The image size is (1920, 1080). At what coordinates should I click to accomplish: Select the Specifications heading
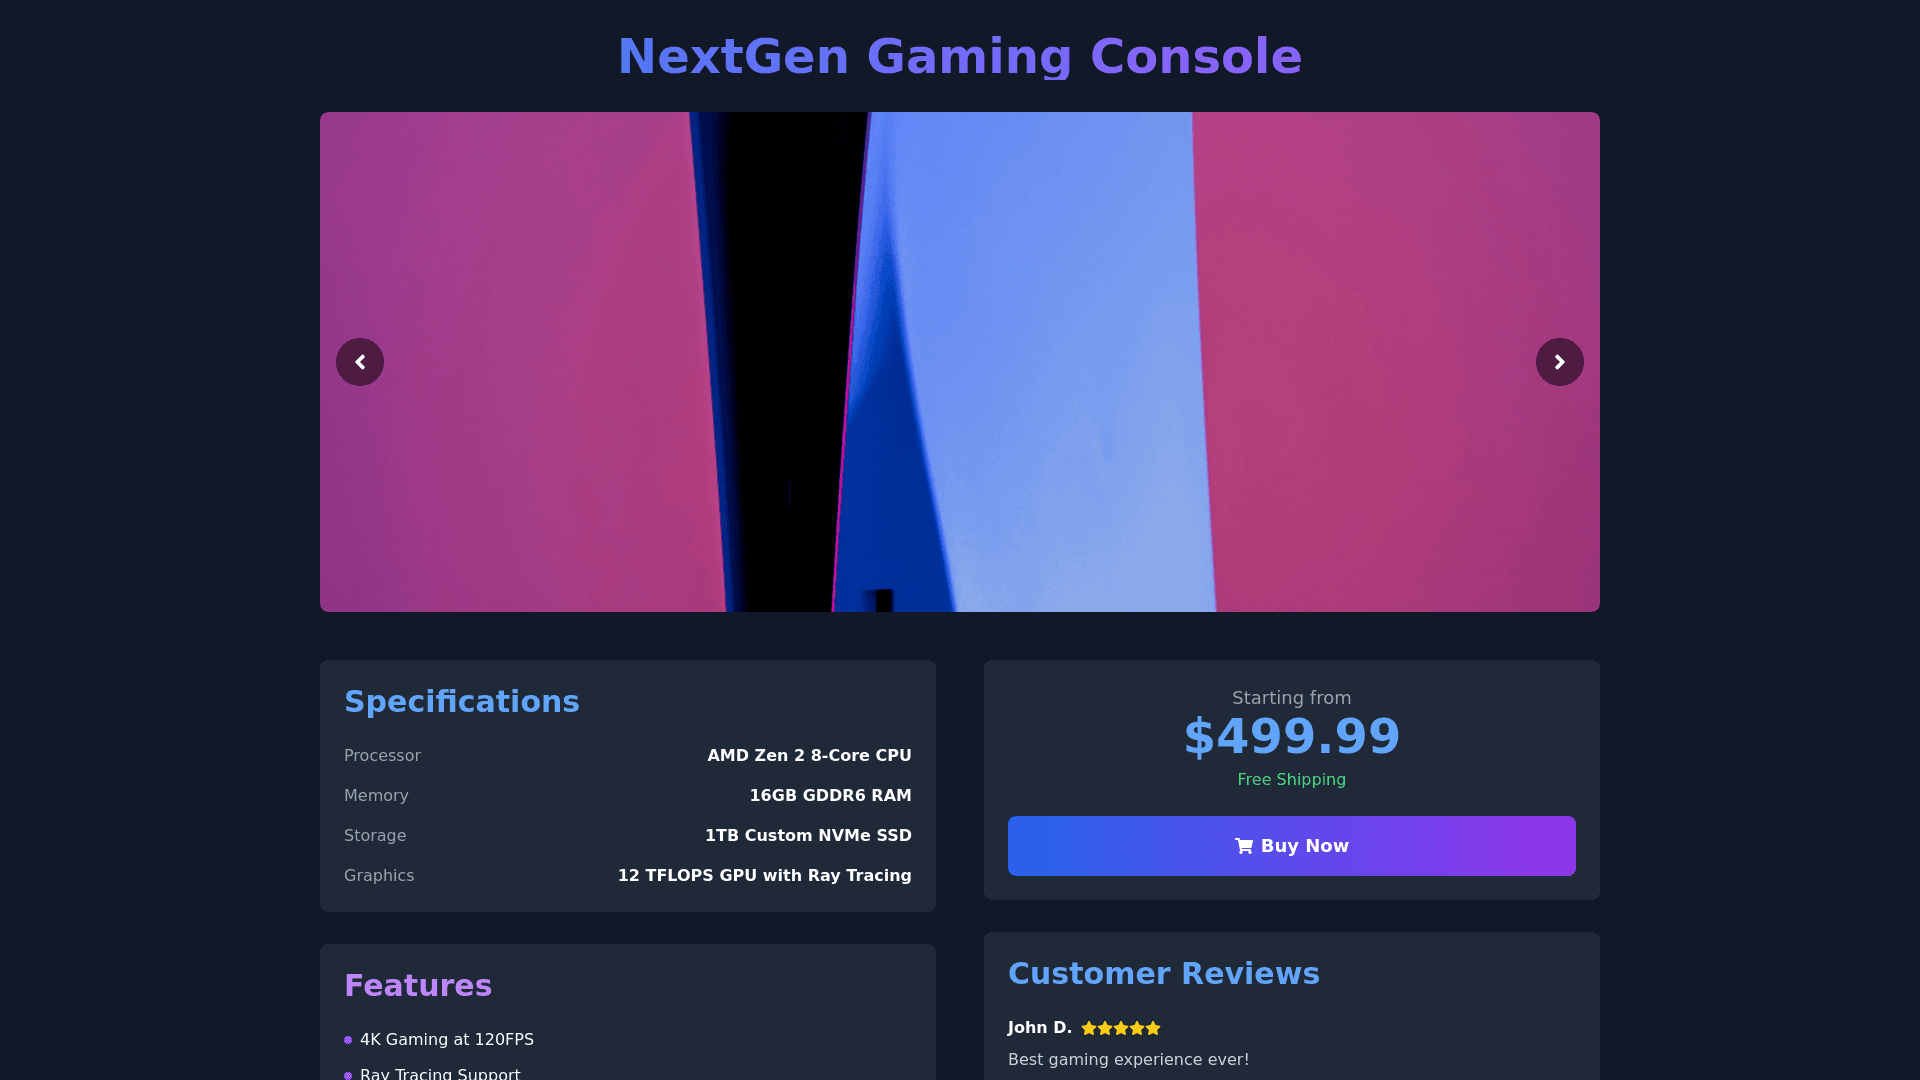(461, 702)
